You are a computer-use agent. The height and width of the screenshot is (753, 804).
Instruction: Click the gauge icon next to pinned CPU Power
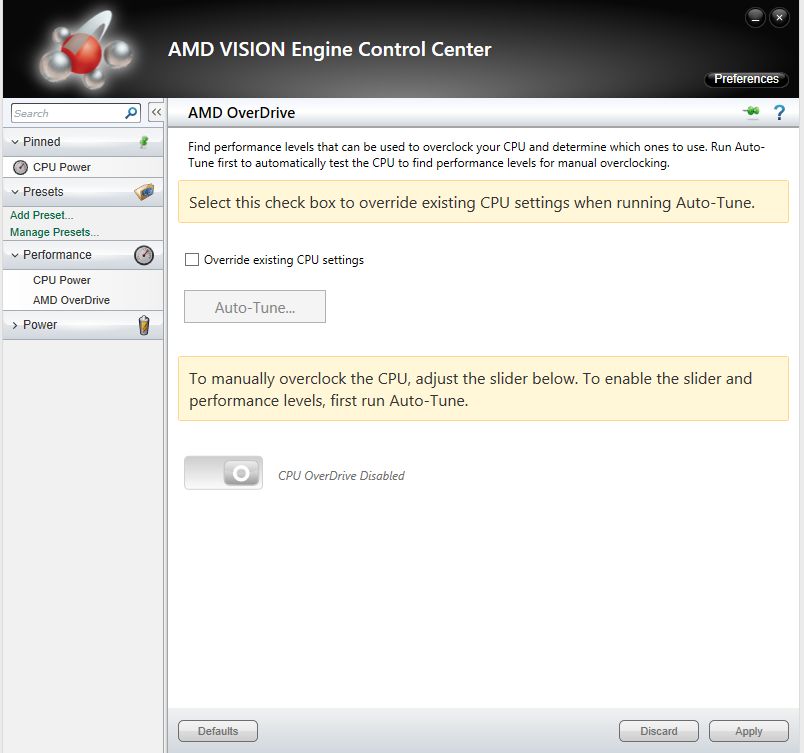[x=21, y=167]
